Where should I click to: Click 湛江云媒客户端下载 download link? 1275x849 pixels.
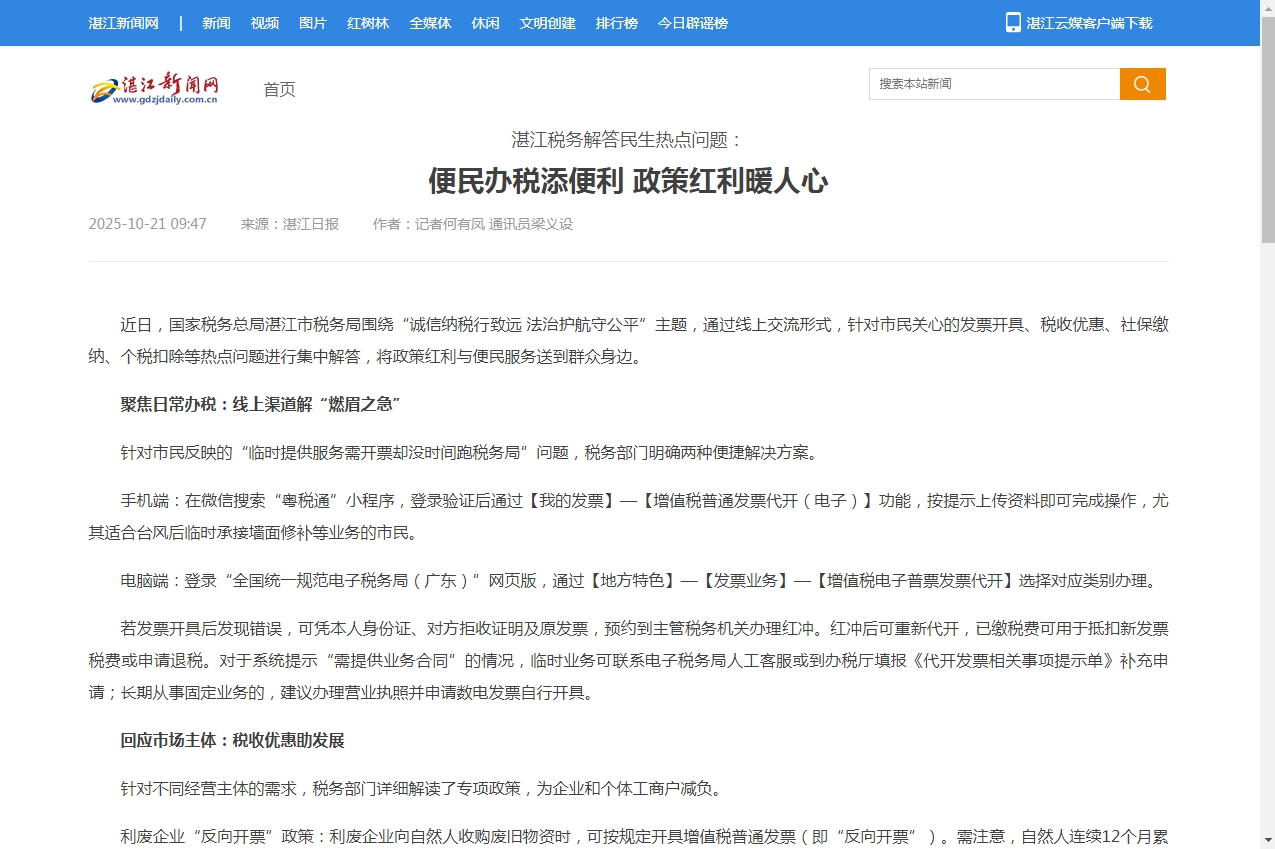[x=1089, y=23]
